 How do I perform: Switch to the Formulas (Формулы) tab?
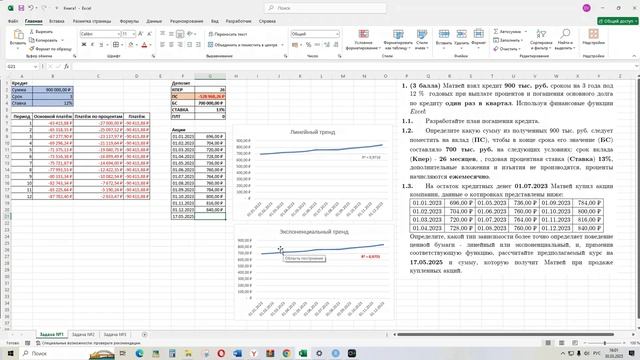[129, 21]
